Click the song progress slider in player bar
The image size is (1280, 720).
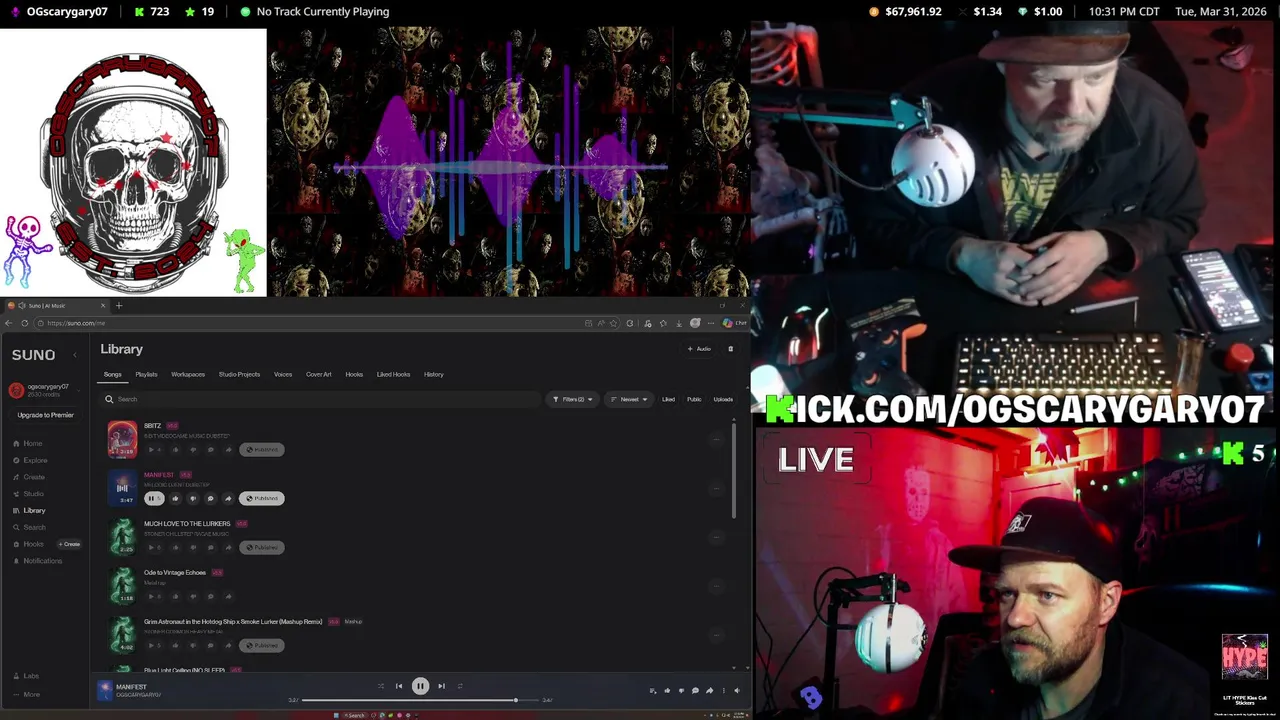(x=421, y=700)
